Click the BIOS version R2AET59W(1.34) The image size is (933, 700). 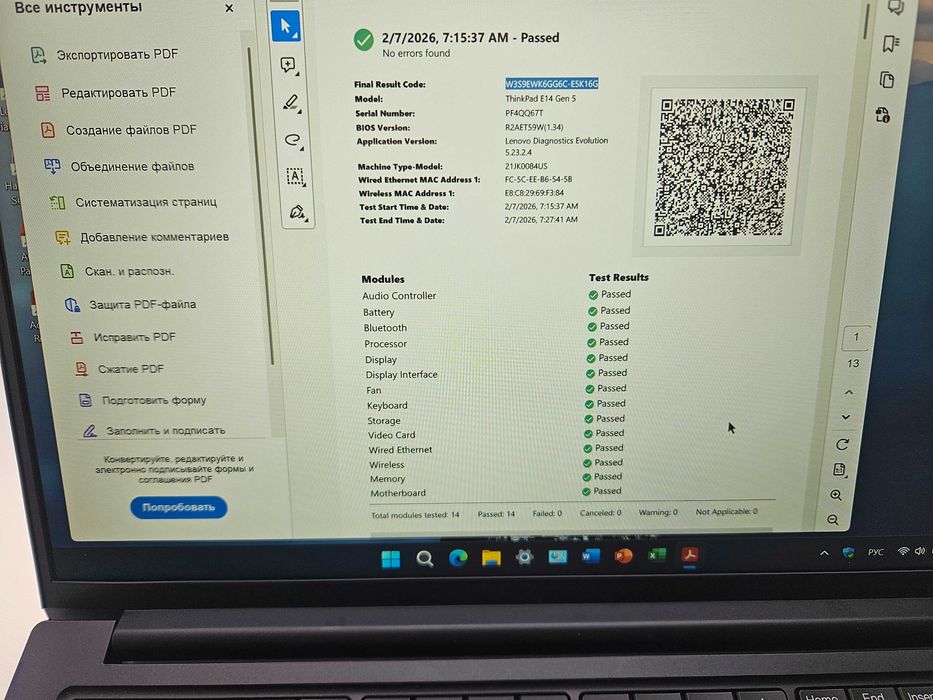[534, 127]
